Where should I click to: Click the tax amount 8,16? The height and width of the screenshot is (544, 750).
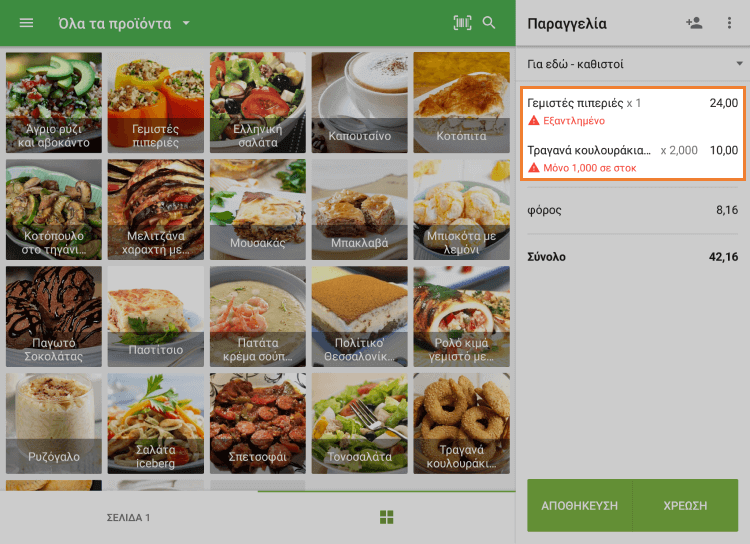pyautogui.click(x=727, y=210)
